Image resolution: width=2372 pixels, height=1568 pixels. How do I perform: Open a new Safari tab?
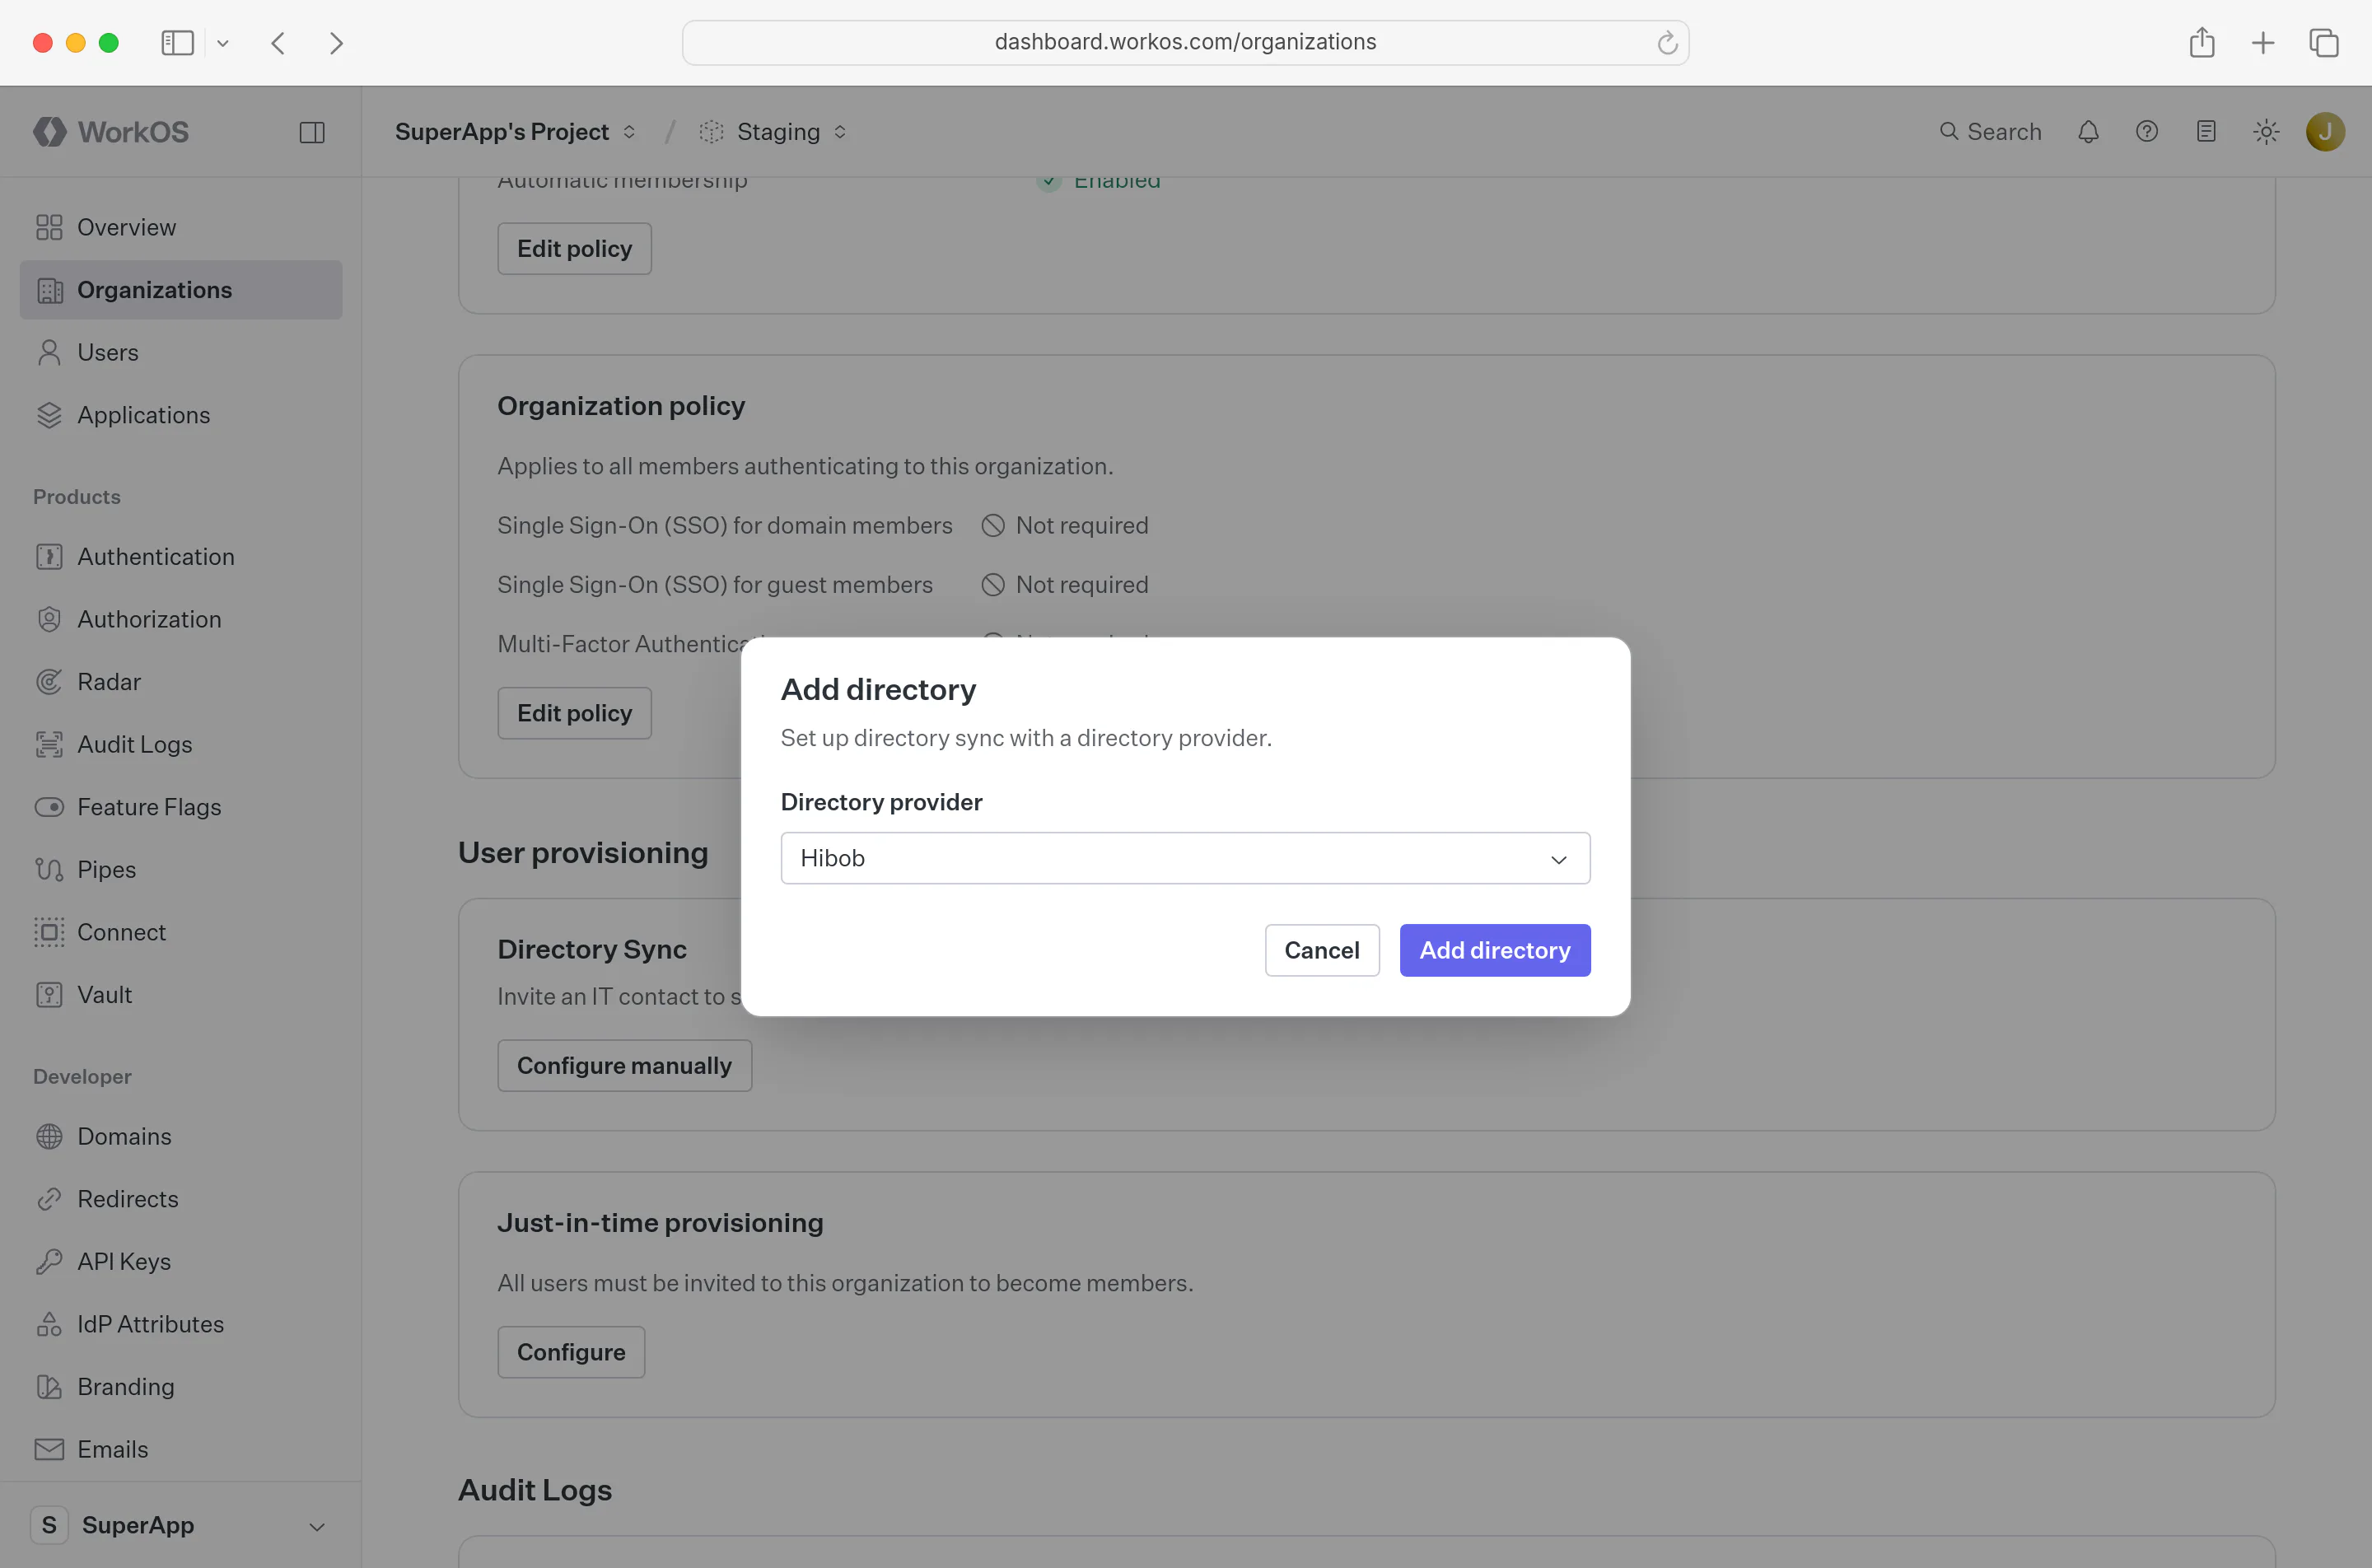point(2263,43)
